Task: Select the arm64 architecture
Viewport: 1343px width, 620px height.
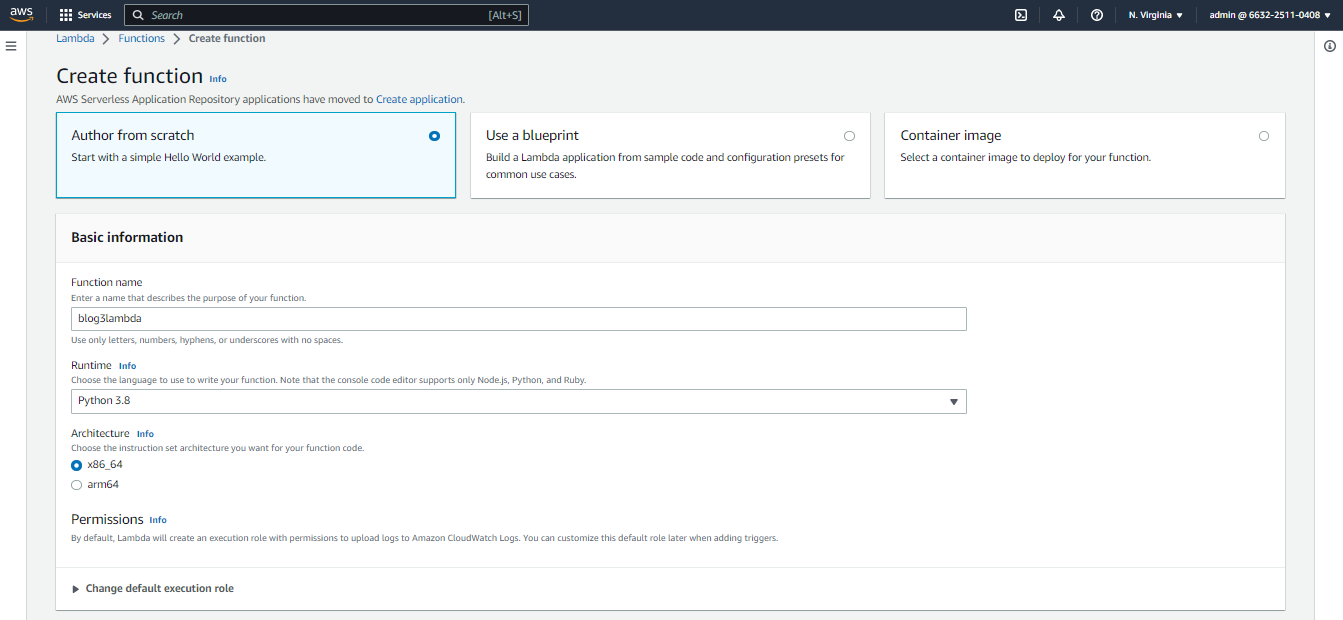Action: pyautogui.click(x=77, y=485)
